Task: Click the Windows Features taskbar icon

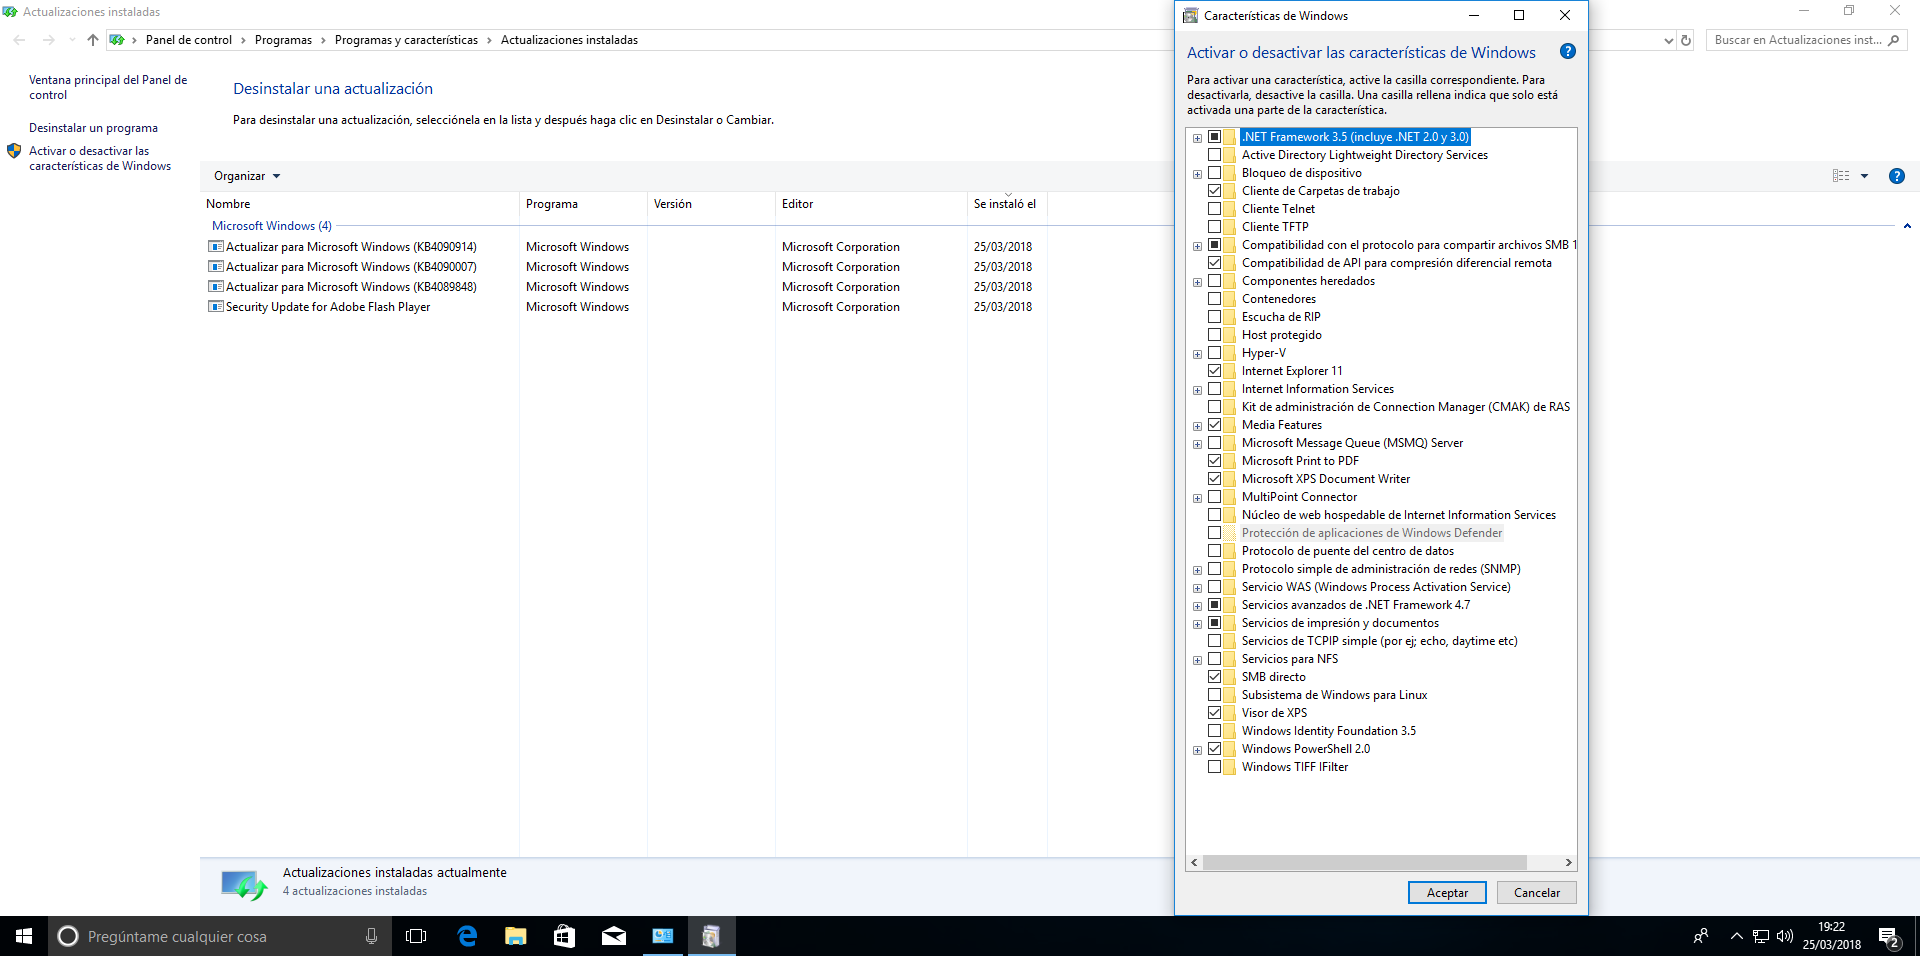Action: tap(711, 936)
